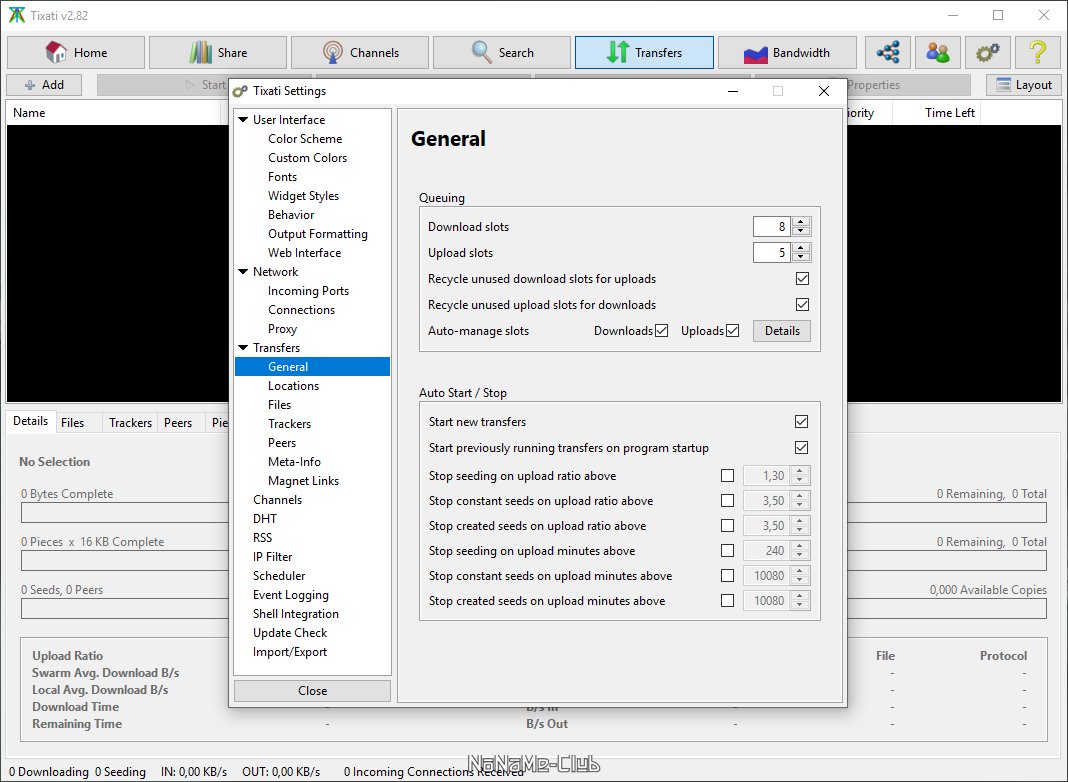The image size is (1068, 782).
Task: Decrease Upload slots with down arrow
Action: click(x=801, y=257)
